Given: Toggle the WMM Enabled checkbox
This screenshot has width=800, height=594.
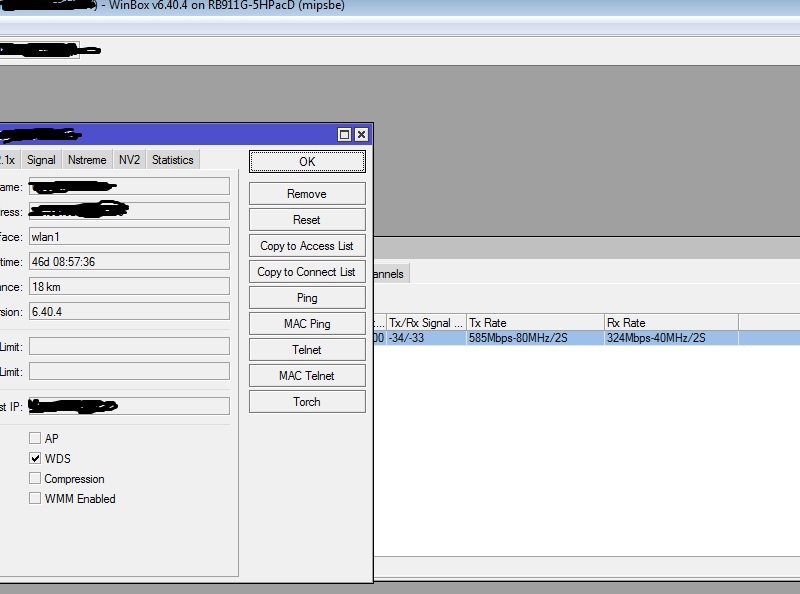Looking at the screenshot, I should tap(35, 499).
